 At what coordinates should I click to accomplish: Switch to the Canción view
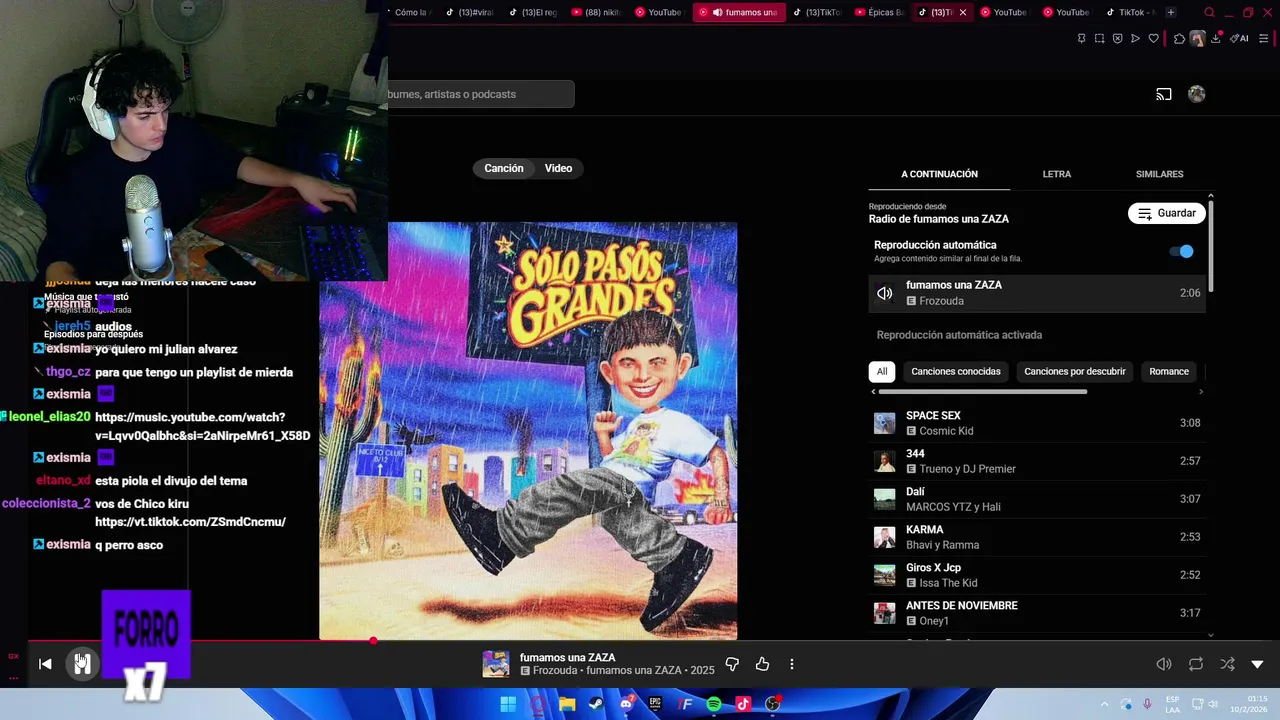click(x=504, y=168)
